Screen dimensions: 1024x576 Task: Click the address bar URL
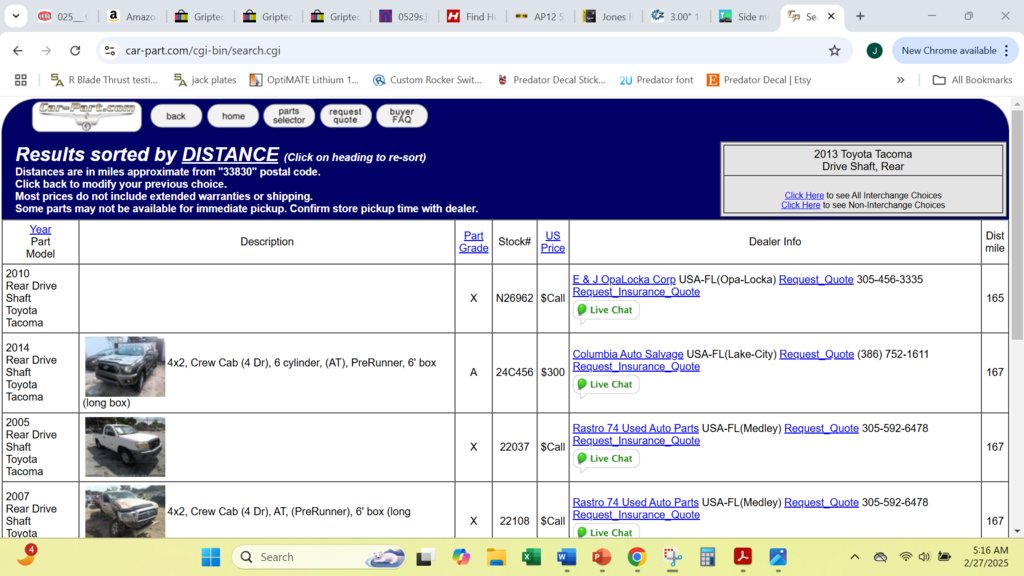[x=202, y=50]
